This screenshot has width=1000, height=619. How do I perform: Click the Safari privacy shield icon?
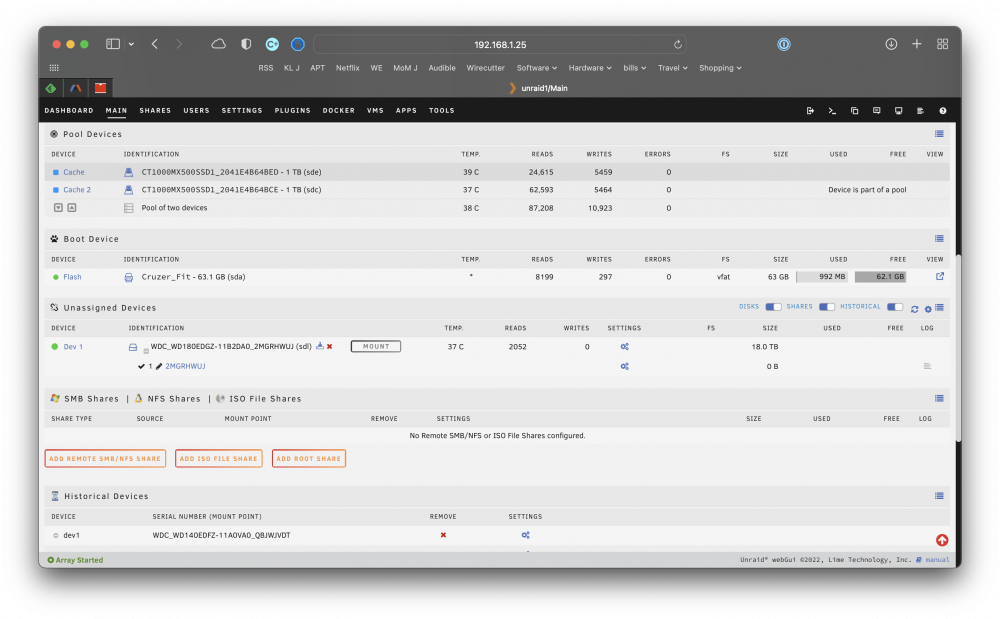click(x=246, y=44)
